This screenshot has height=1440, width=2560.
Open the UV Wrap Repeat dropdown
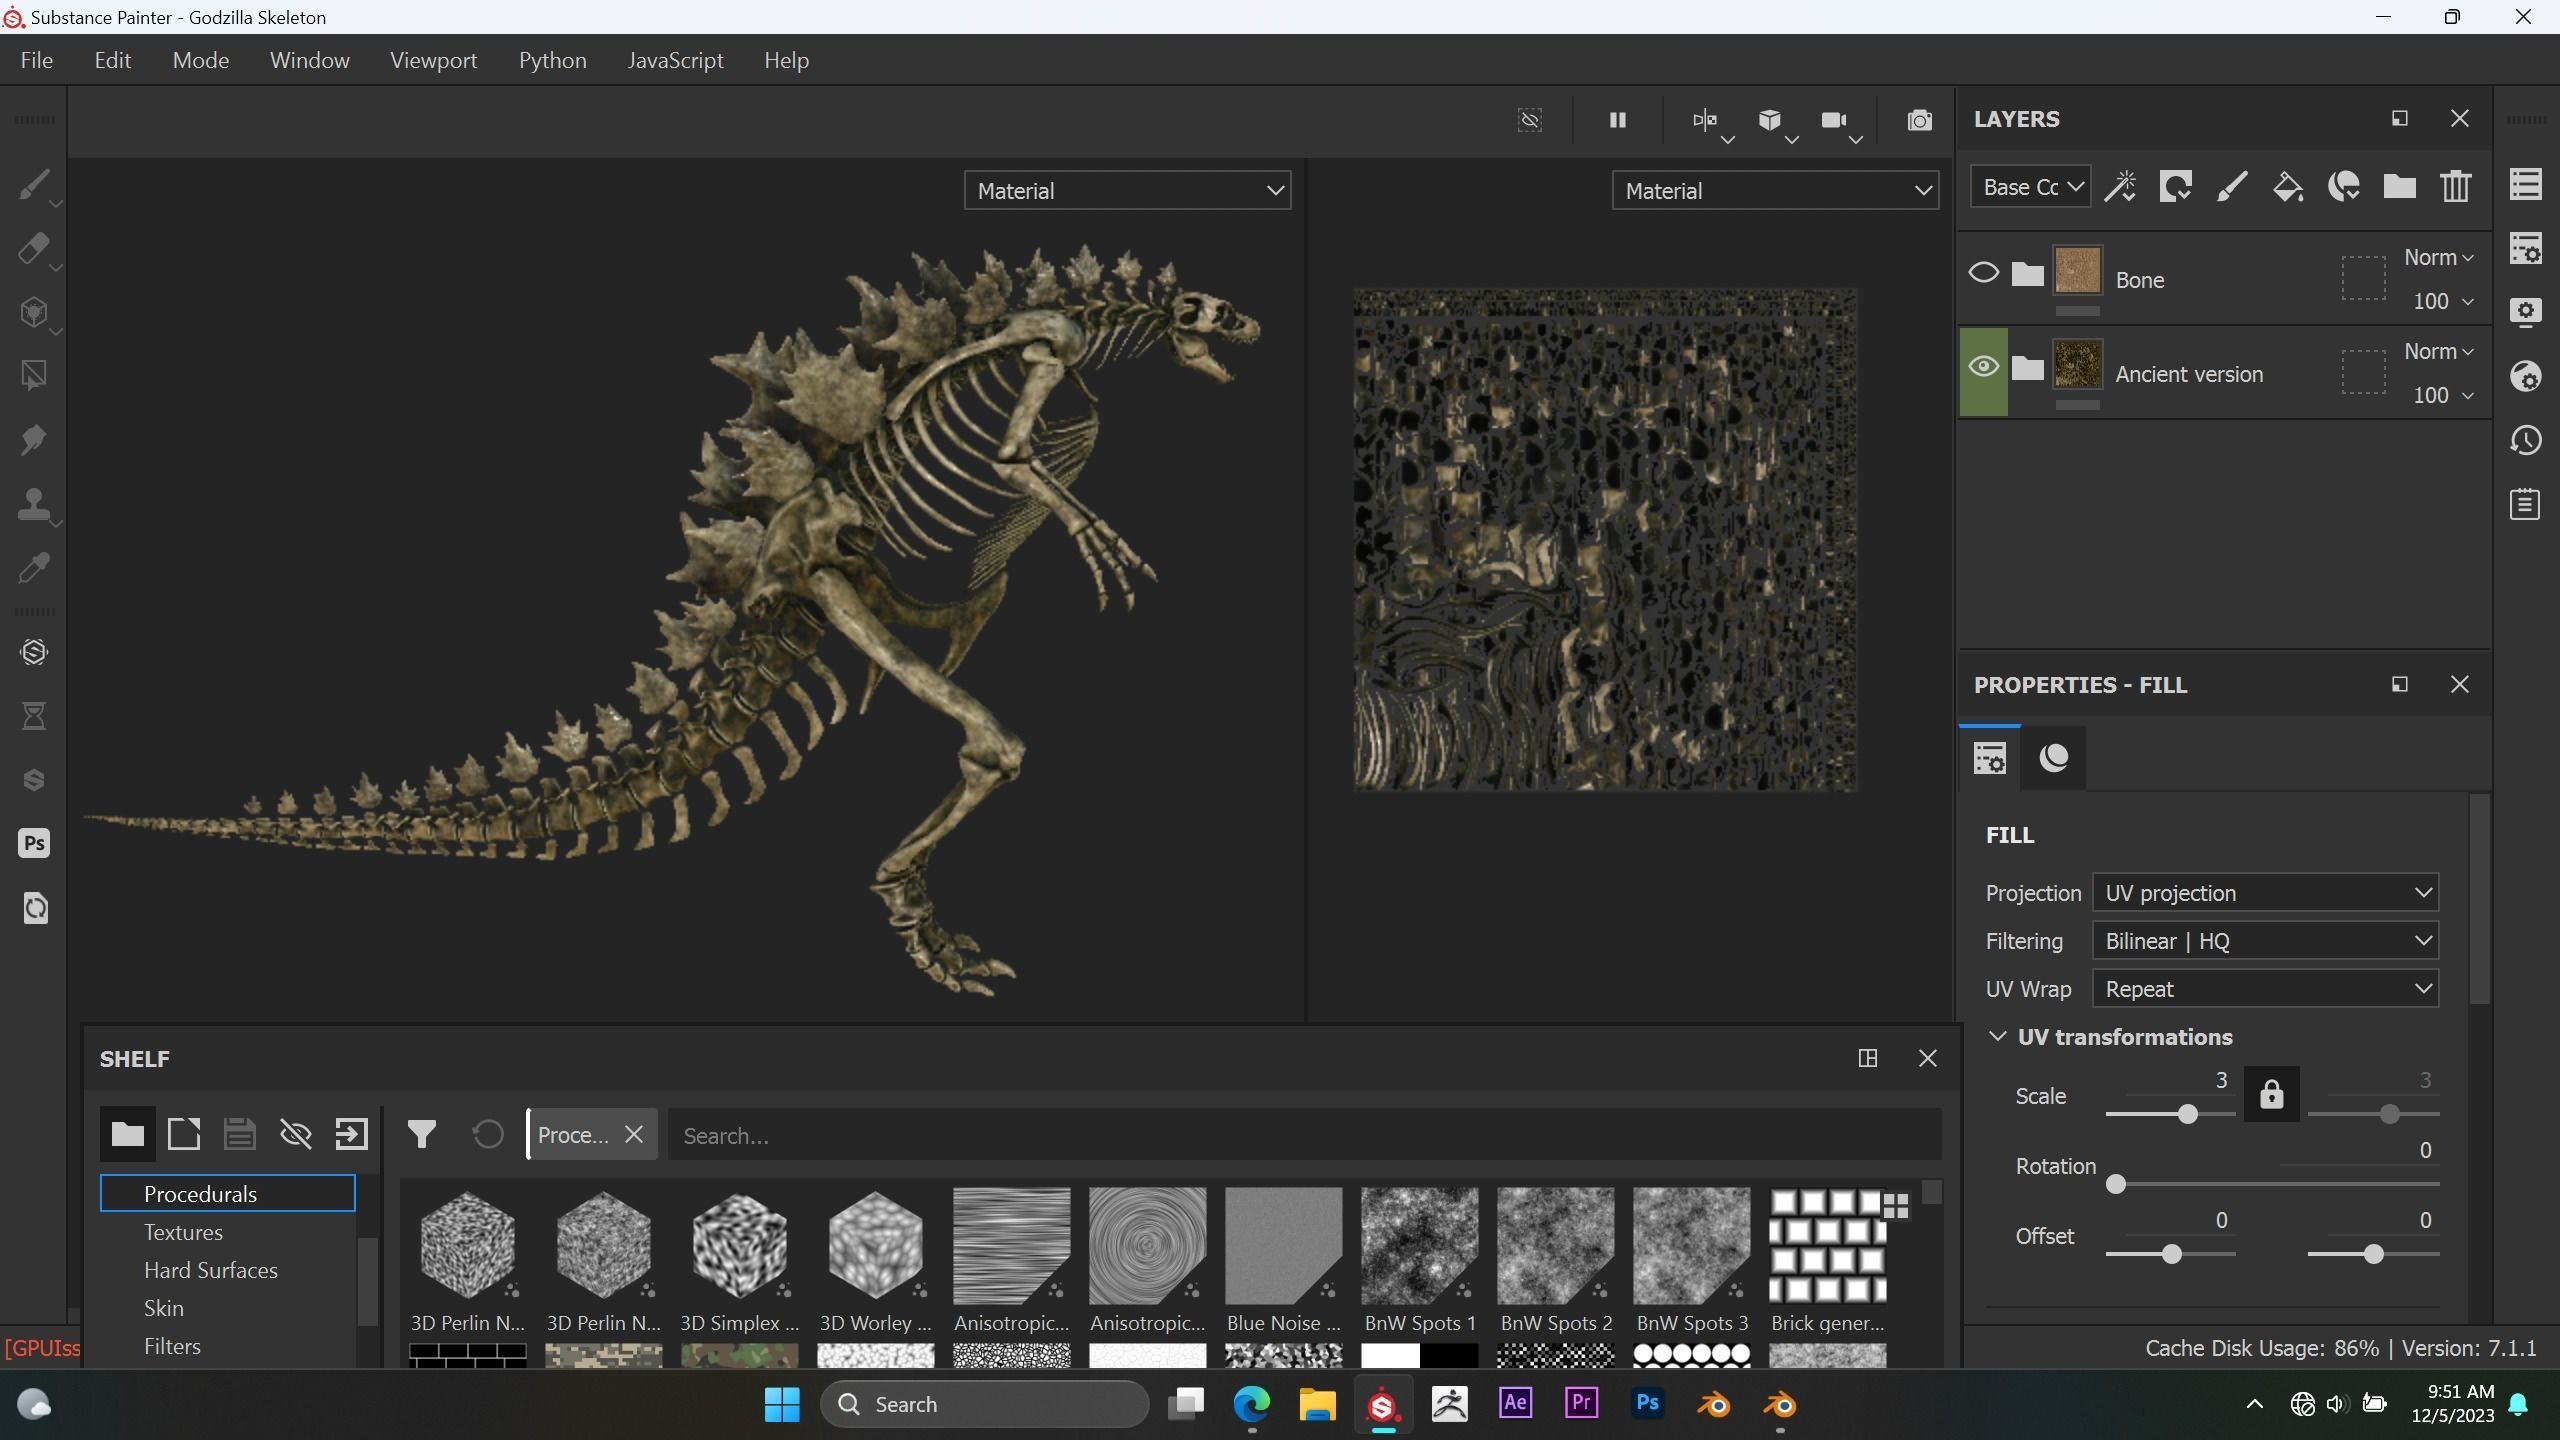click(2265, 989)
